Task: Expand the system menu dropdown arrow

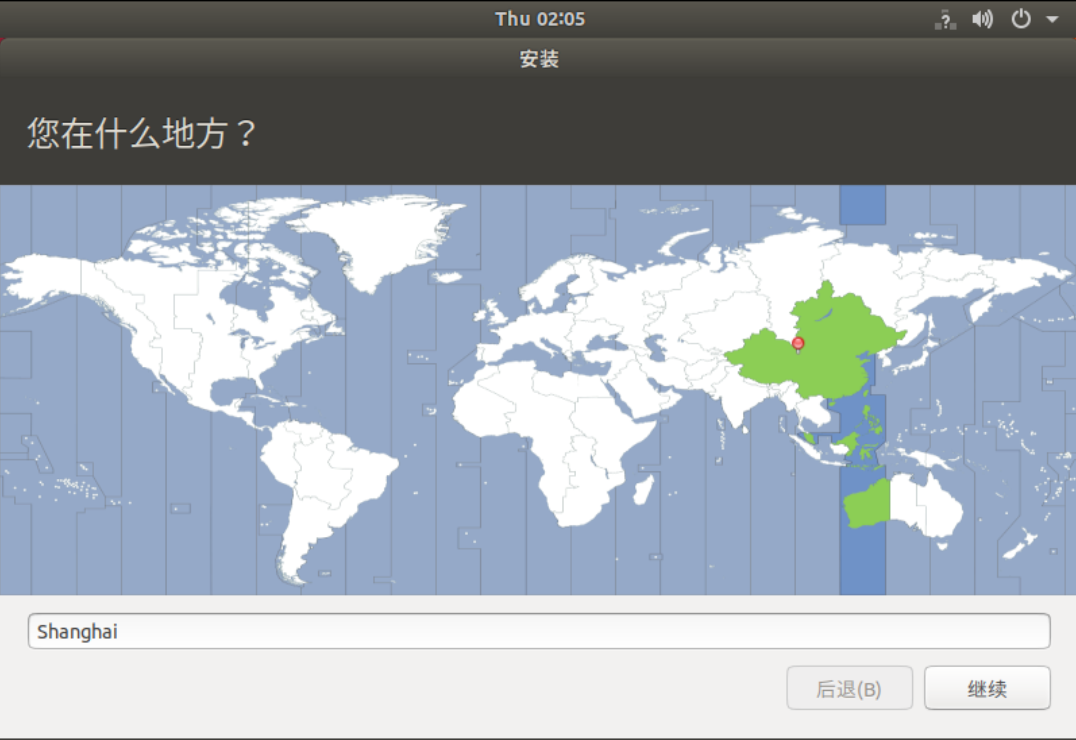Action: point(1052,19)
